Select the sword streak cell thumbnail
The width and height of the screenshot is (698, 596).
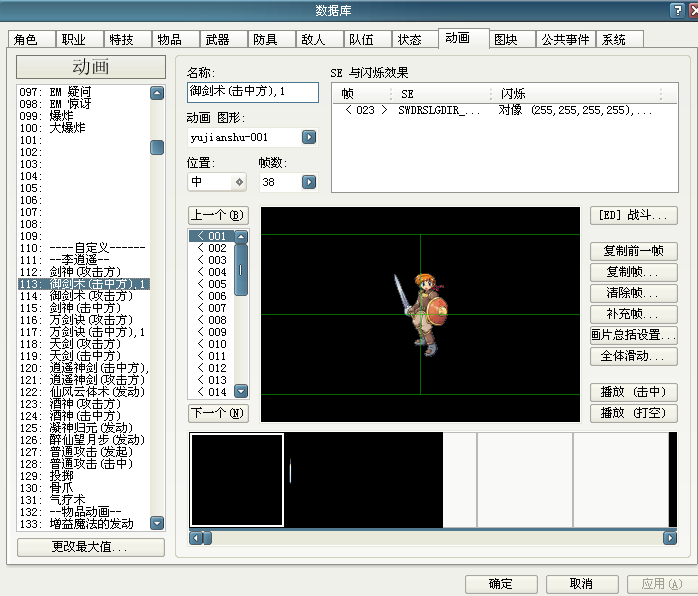[332, 480]
